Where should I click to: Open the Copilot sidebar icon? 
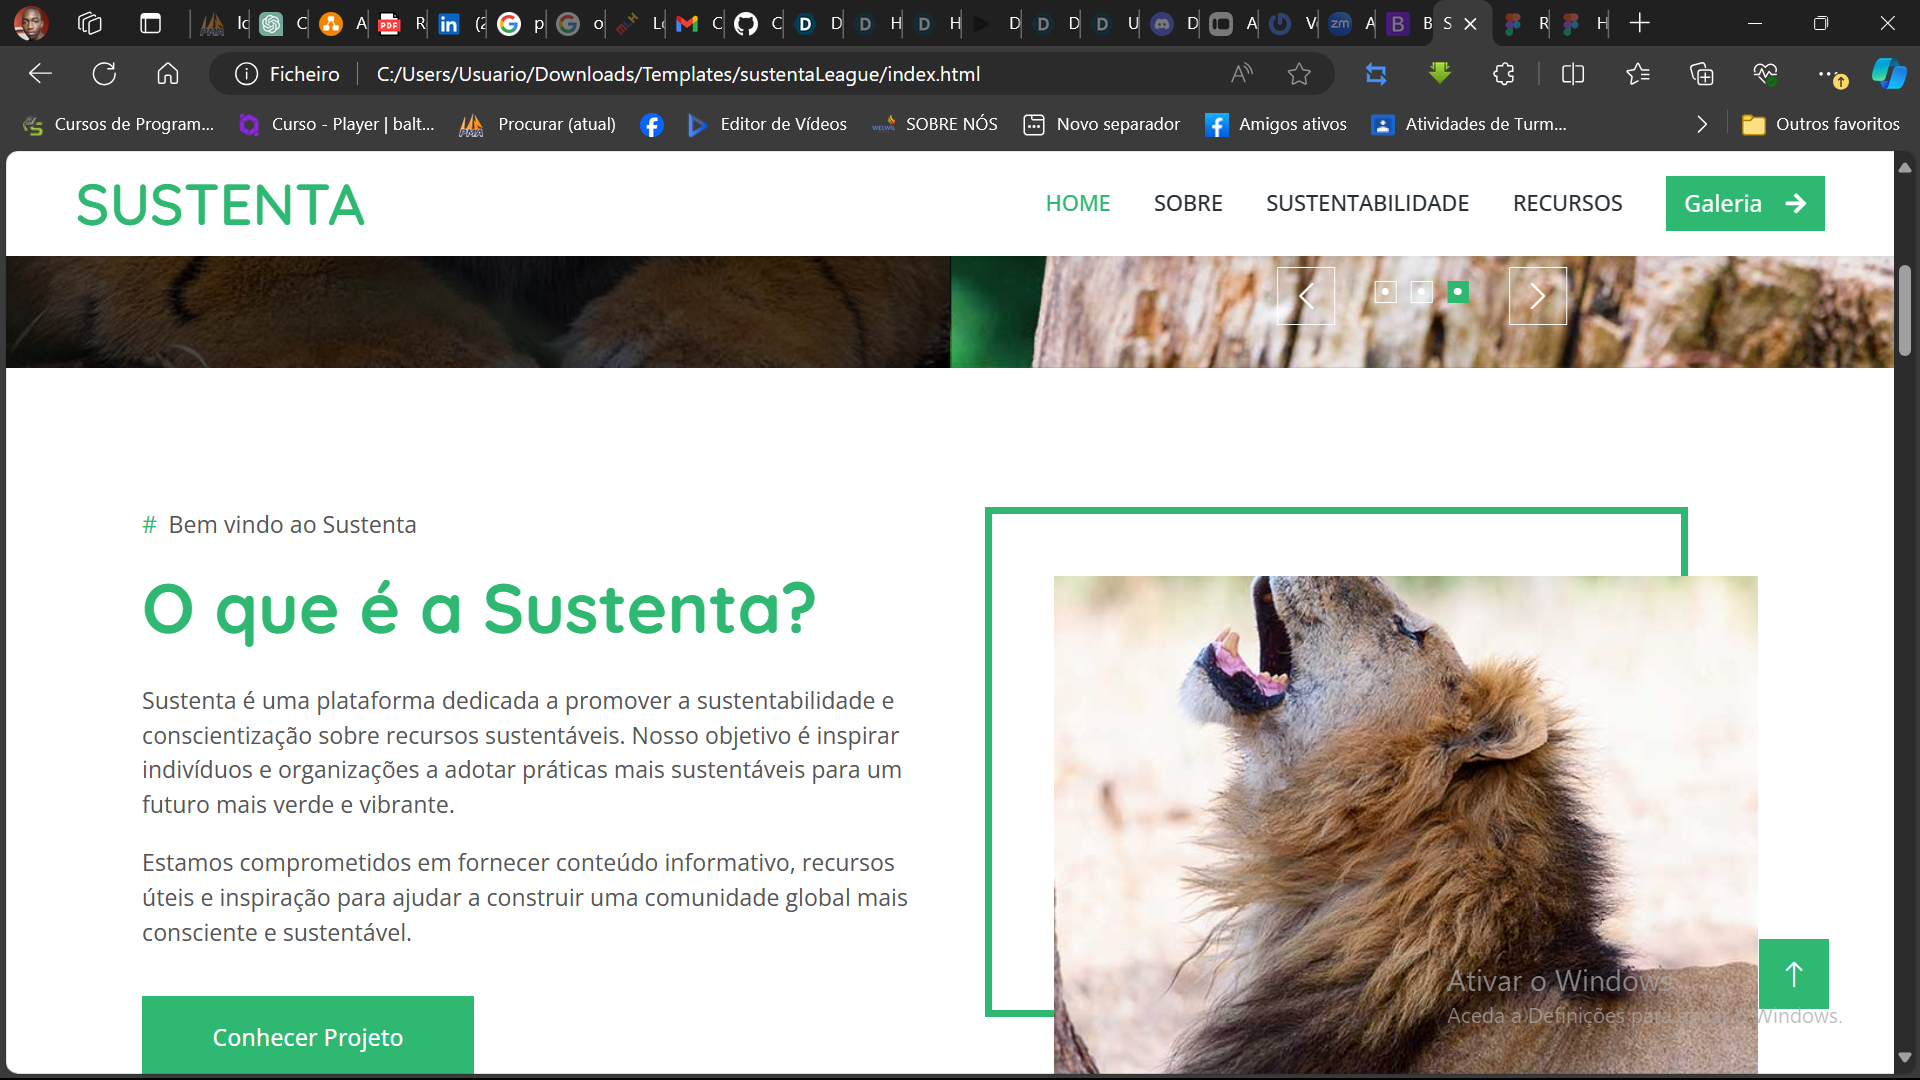point(1888,74)
